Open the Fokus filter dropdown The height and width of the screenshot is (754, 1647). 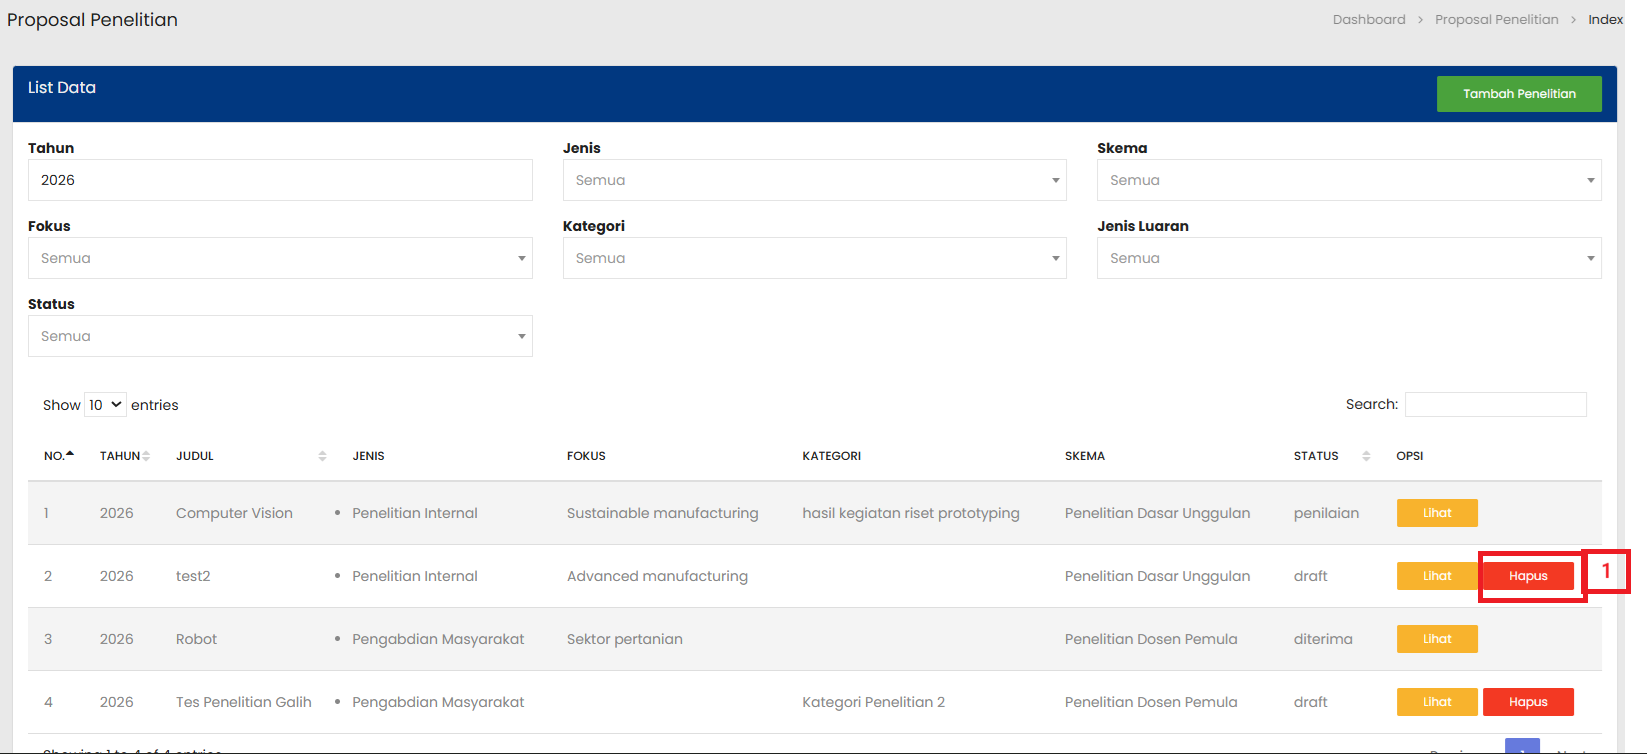pos(280,258)
